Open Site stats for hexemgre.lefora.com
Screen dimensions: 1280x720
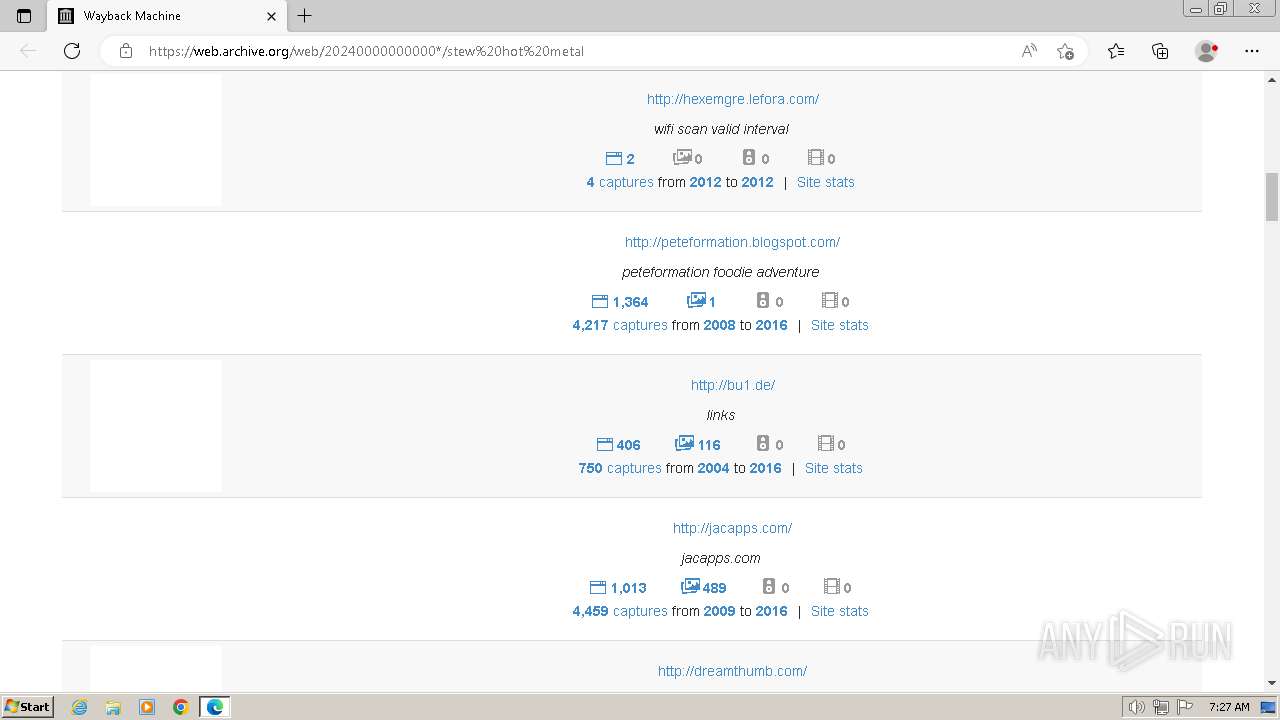tap(826, 182)
